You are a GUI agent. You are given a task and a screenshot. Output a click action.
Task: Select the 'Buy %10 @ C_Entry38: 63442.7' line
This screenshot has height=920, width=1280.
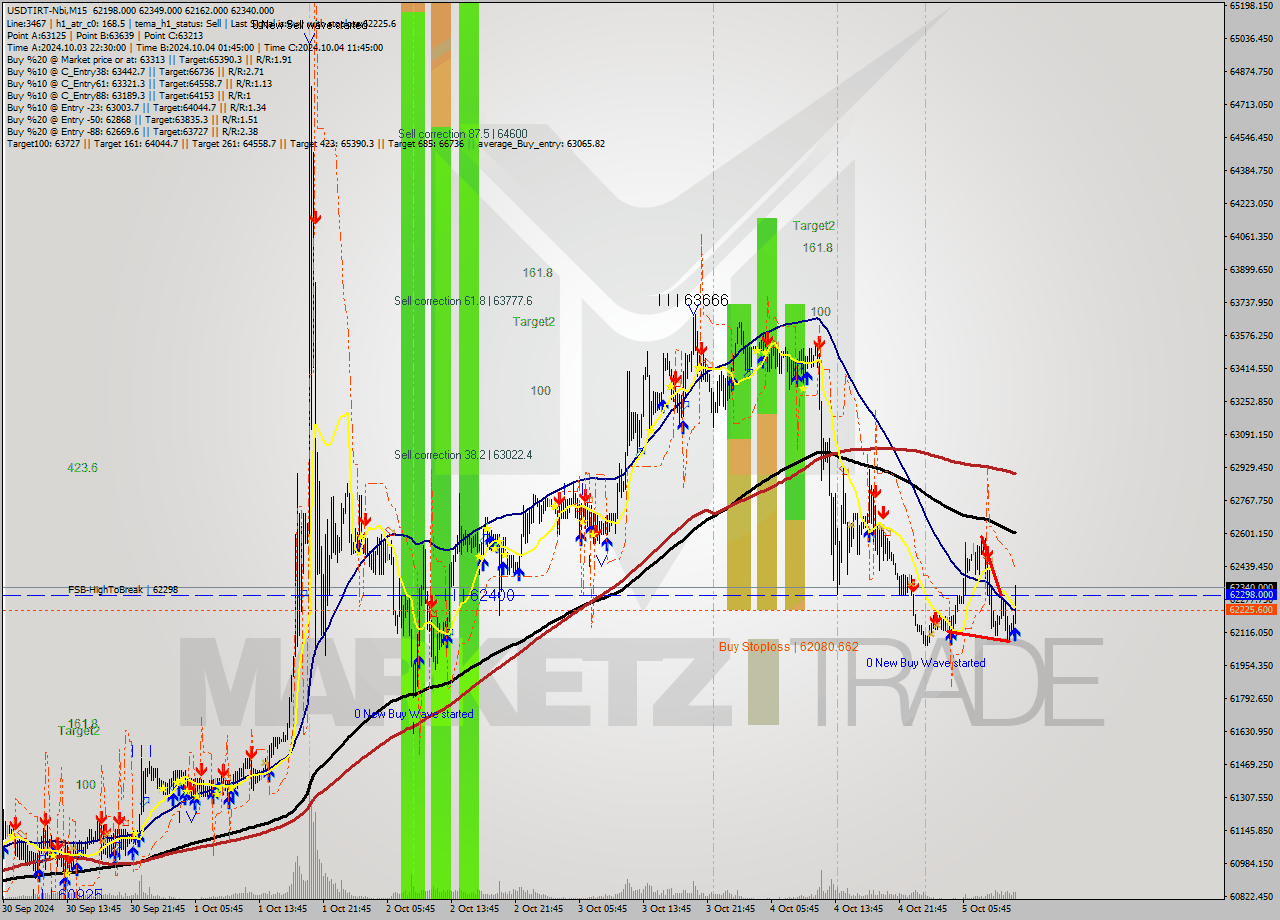(135, 71)
